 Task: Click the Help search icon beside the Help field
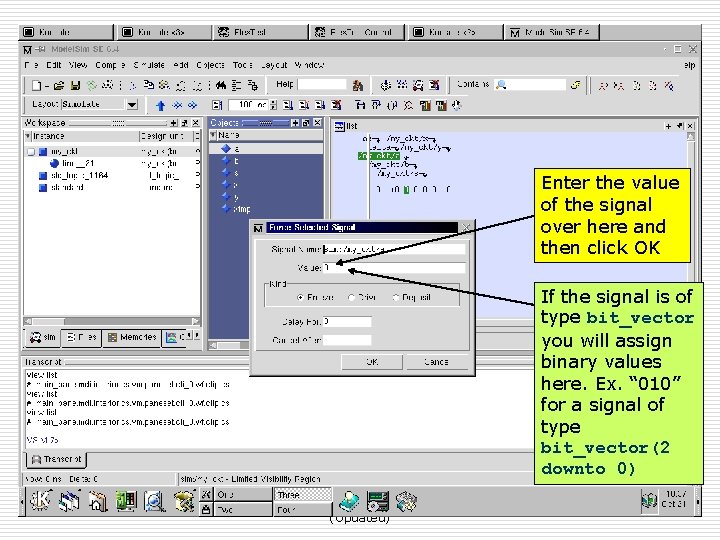pyautogui.click(x=358, y=85)
